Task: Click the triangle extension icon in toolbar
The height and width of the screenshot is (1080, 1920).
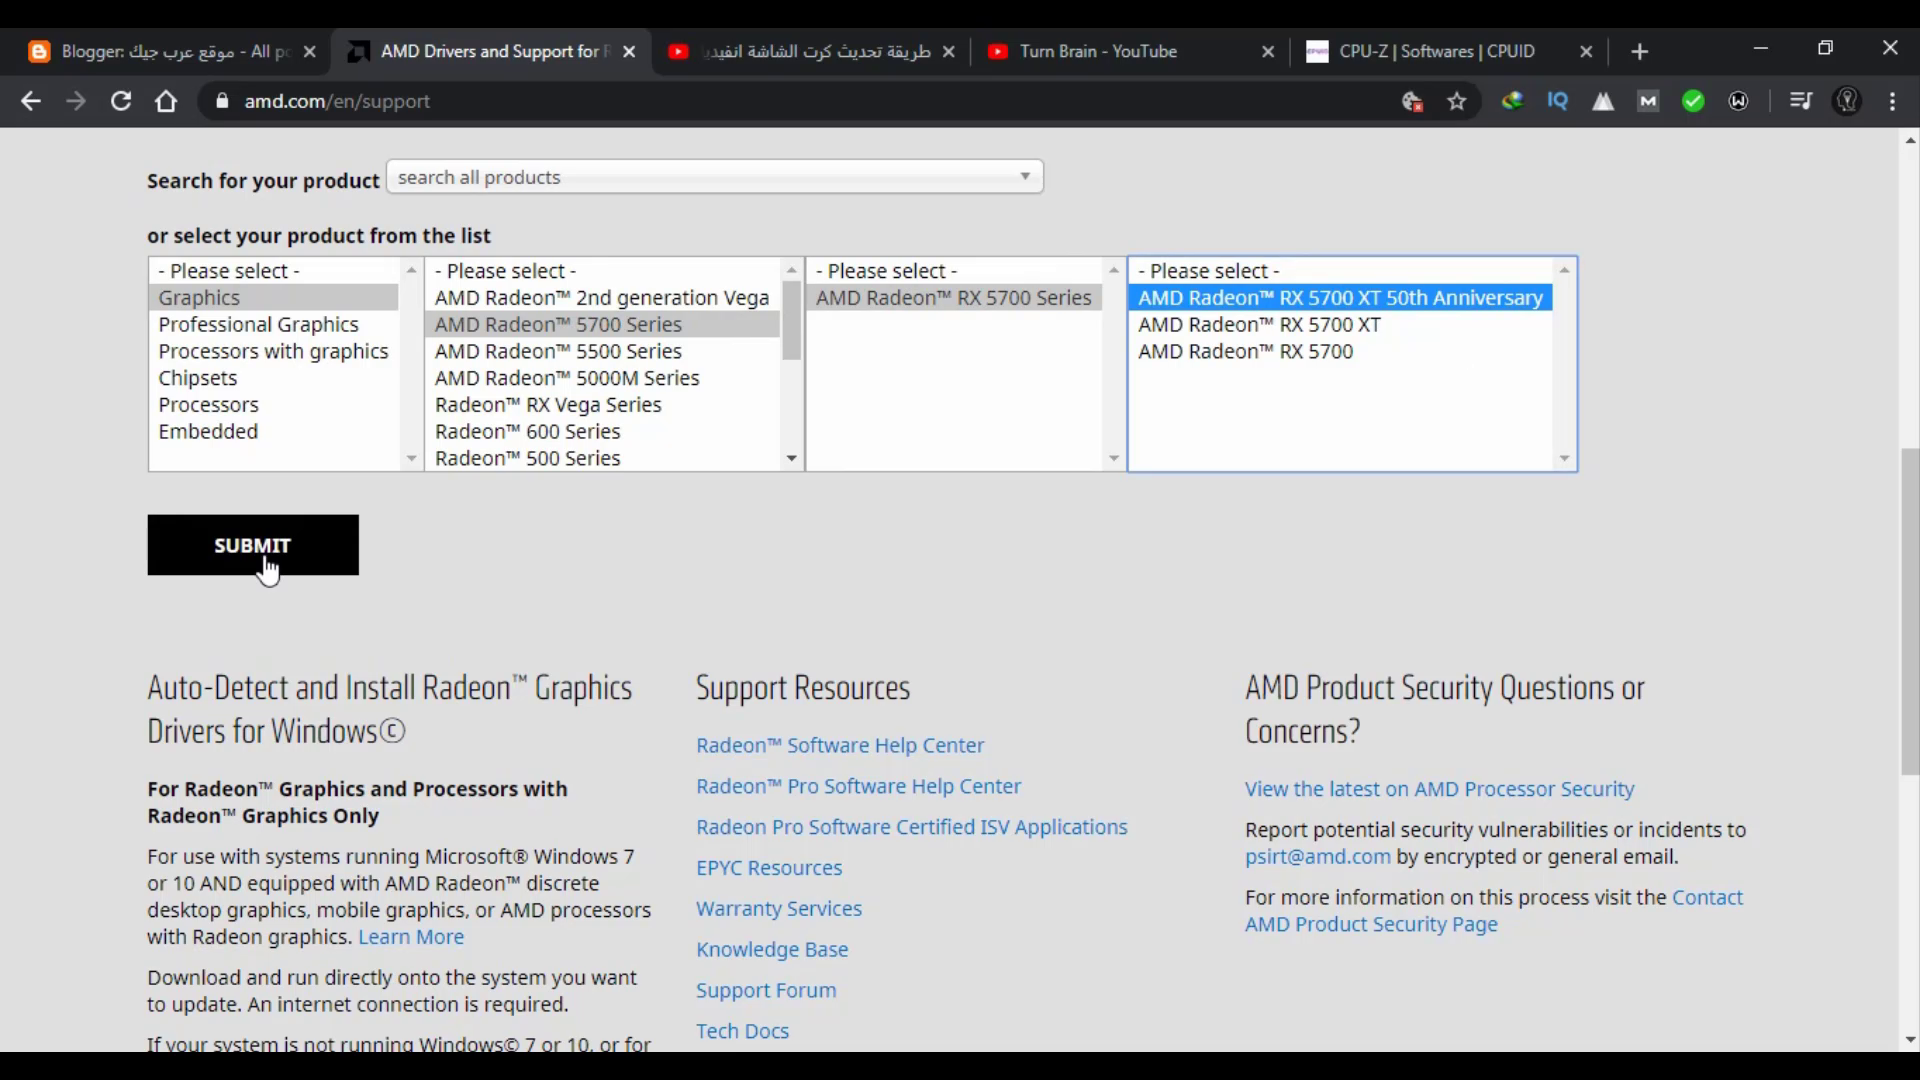Action: click(x=1603, y=101)
